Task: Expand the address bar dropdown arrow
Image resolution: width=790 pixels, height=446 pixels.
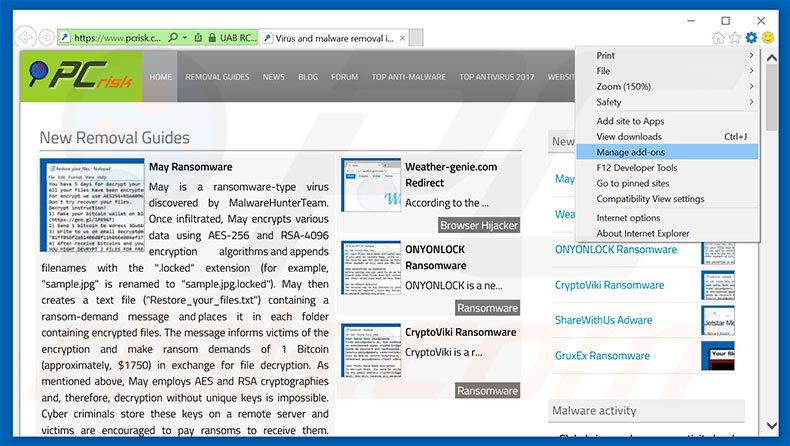Action: (x=185, y=38)
